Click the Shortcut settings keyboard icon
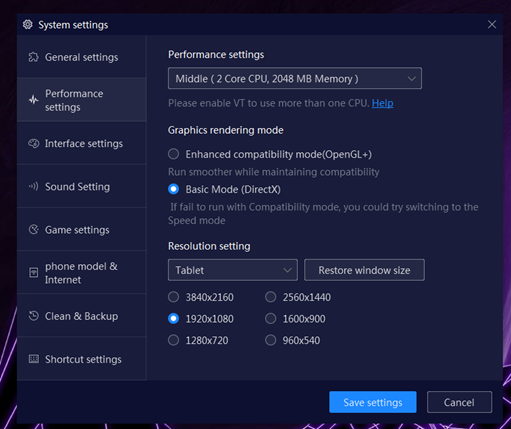The width and height of the screenshot is (511, 429). [x=33, y=359]
